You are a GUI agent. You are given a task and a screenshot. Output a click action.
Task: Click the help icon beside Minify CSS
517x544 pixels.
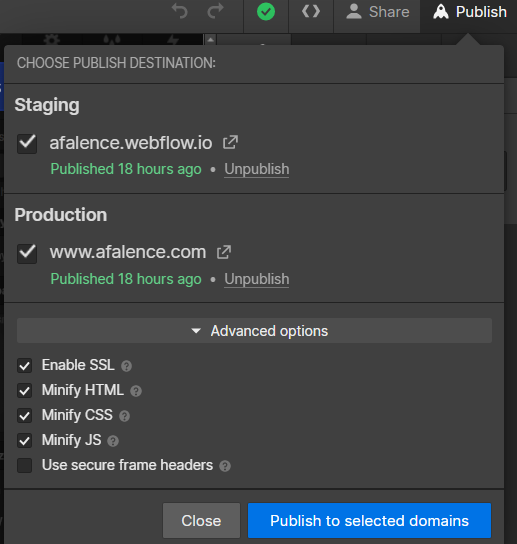(x=124, y=416)
